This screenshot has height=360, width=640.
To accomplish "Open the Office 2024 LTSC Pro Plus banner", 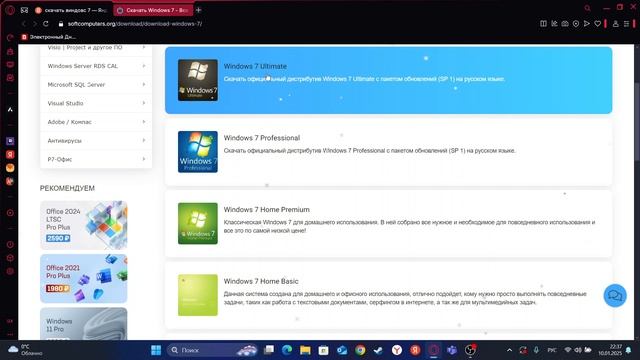I will [84, 225].
